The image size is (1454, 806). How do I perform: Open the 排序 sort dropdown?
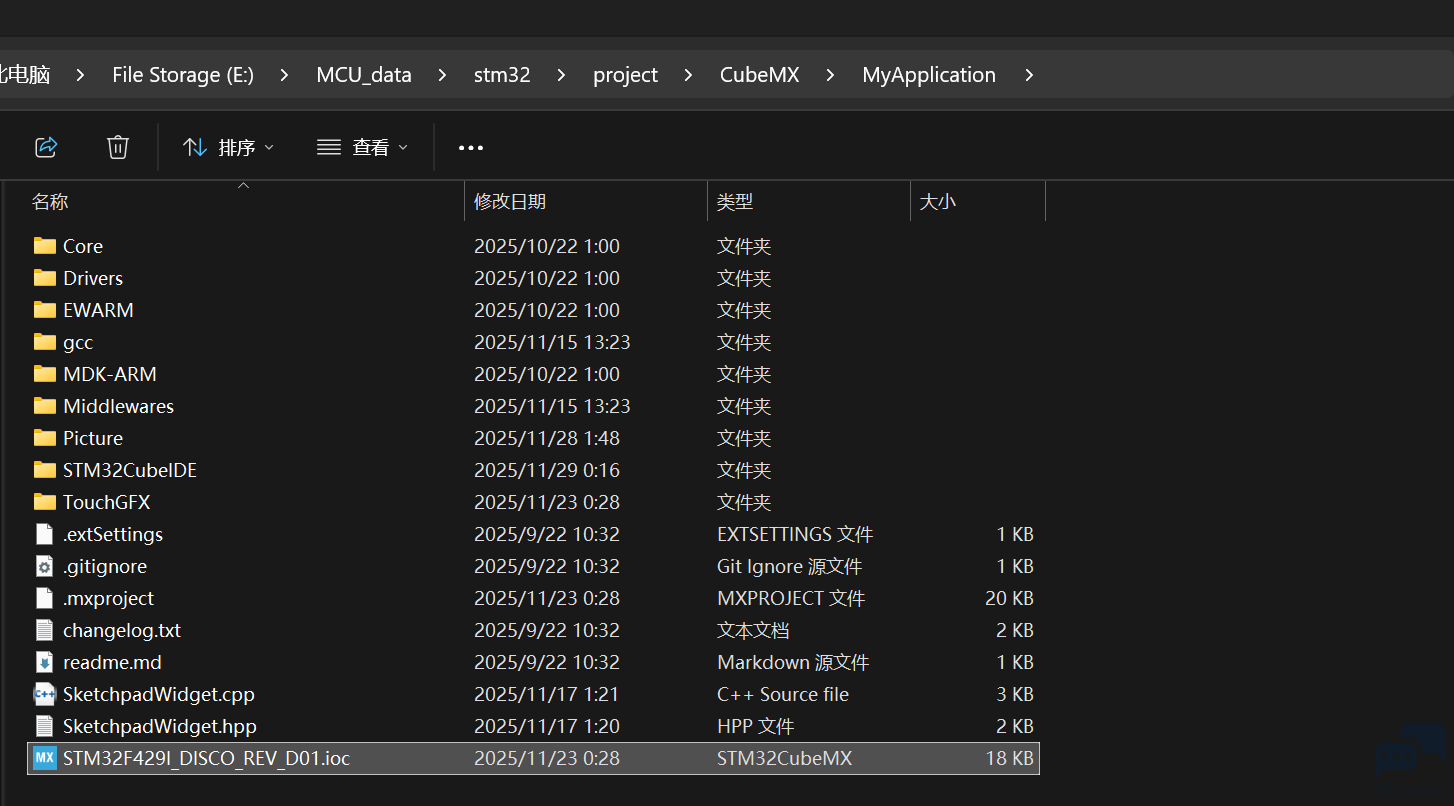click(229, 148)
